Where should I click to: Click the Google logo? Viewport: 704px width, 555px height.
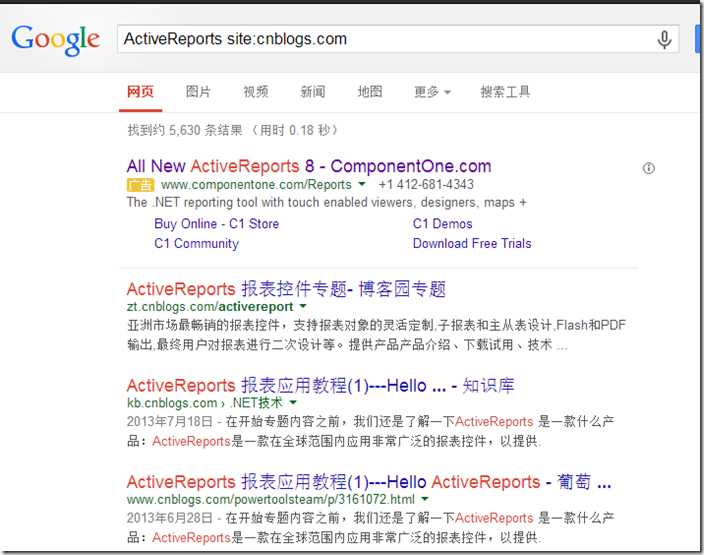55,40
